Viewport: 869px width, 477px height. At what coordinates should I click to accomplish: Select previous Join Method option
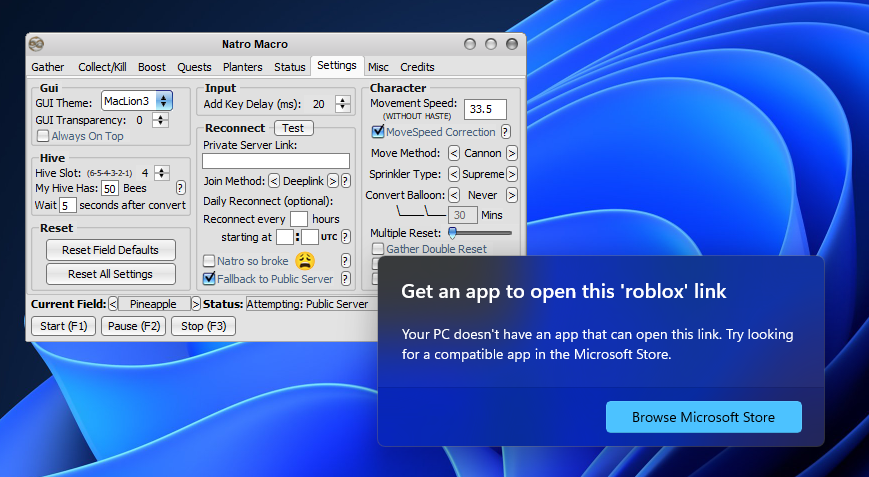tap(274, 181)
